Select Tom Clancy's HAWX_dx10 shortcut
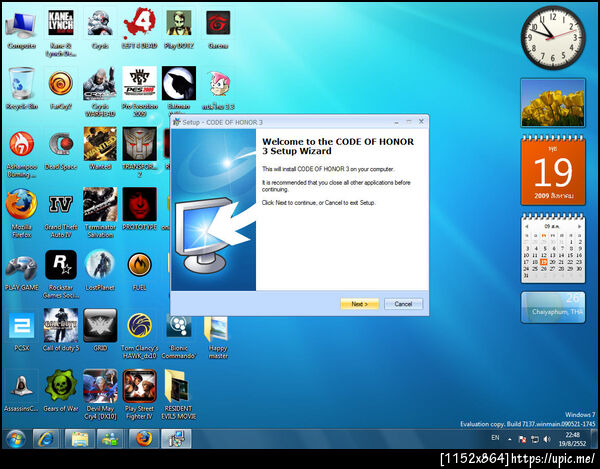 click(140, 335)
